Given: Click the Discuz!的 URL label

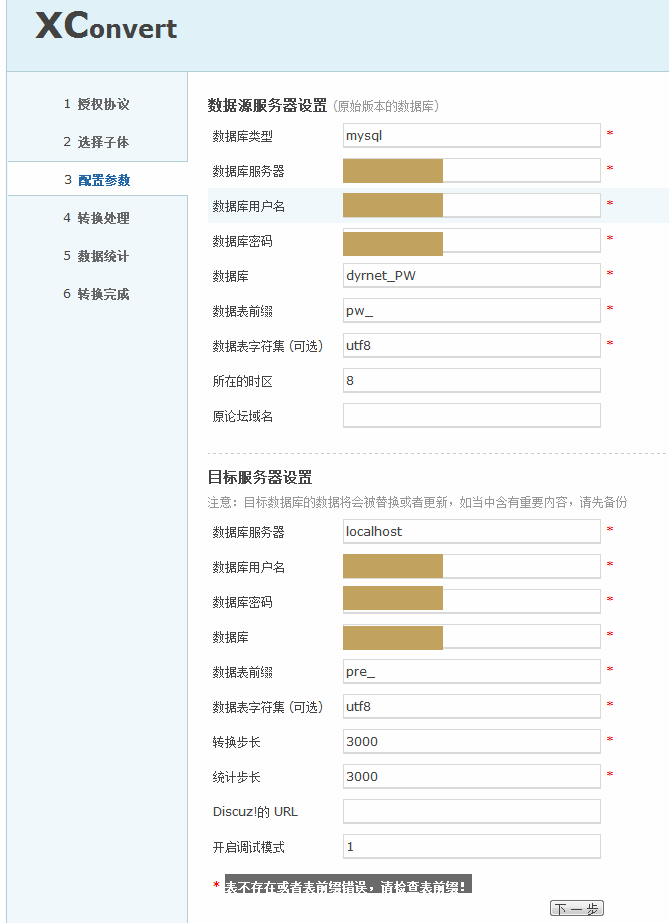Looking at the screenshot, I should pos(255,812).
